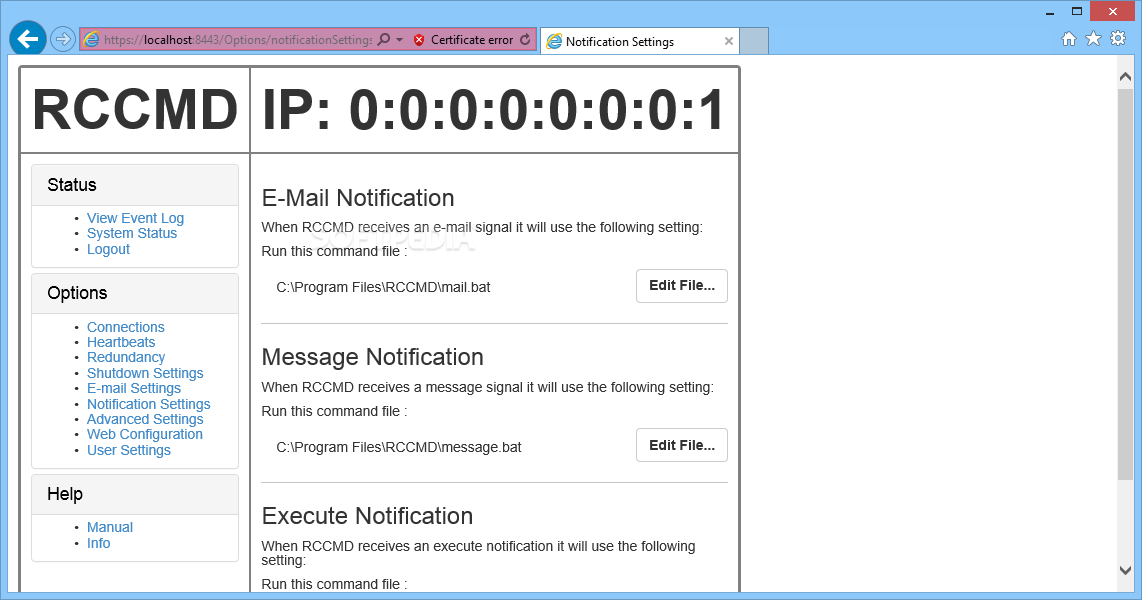
Task: Open the address bar dropdown arrow
Action: pos(399,40)
